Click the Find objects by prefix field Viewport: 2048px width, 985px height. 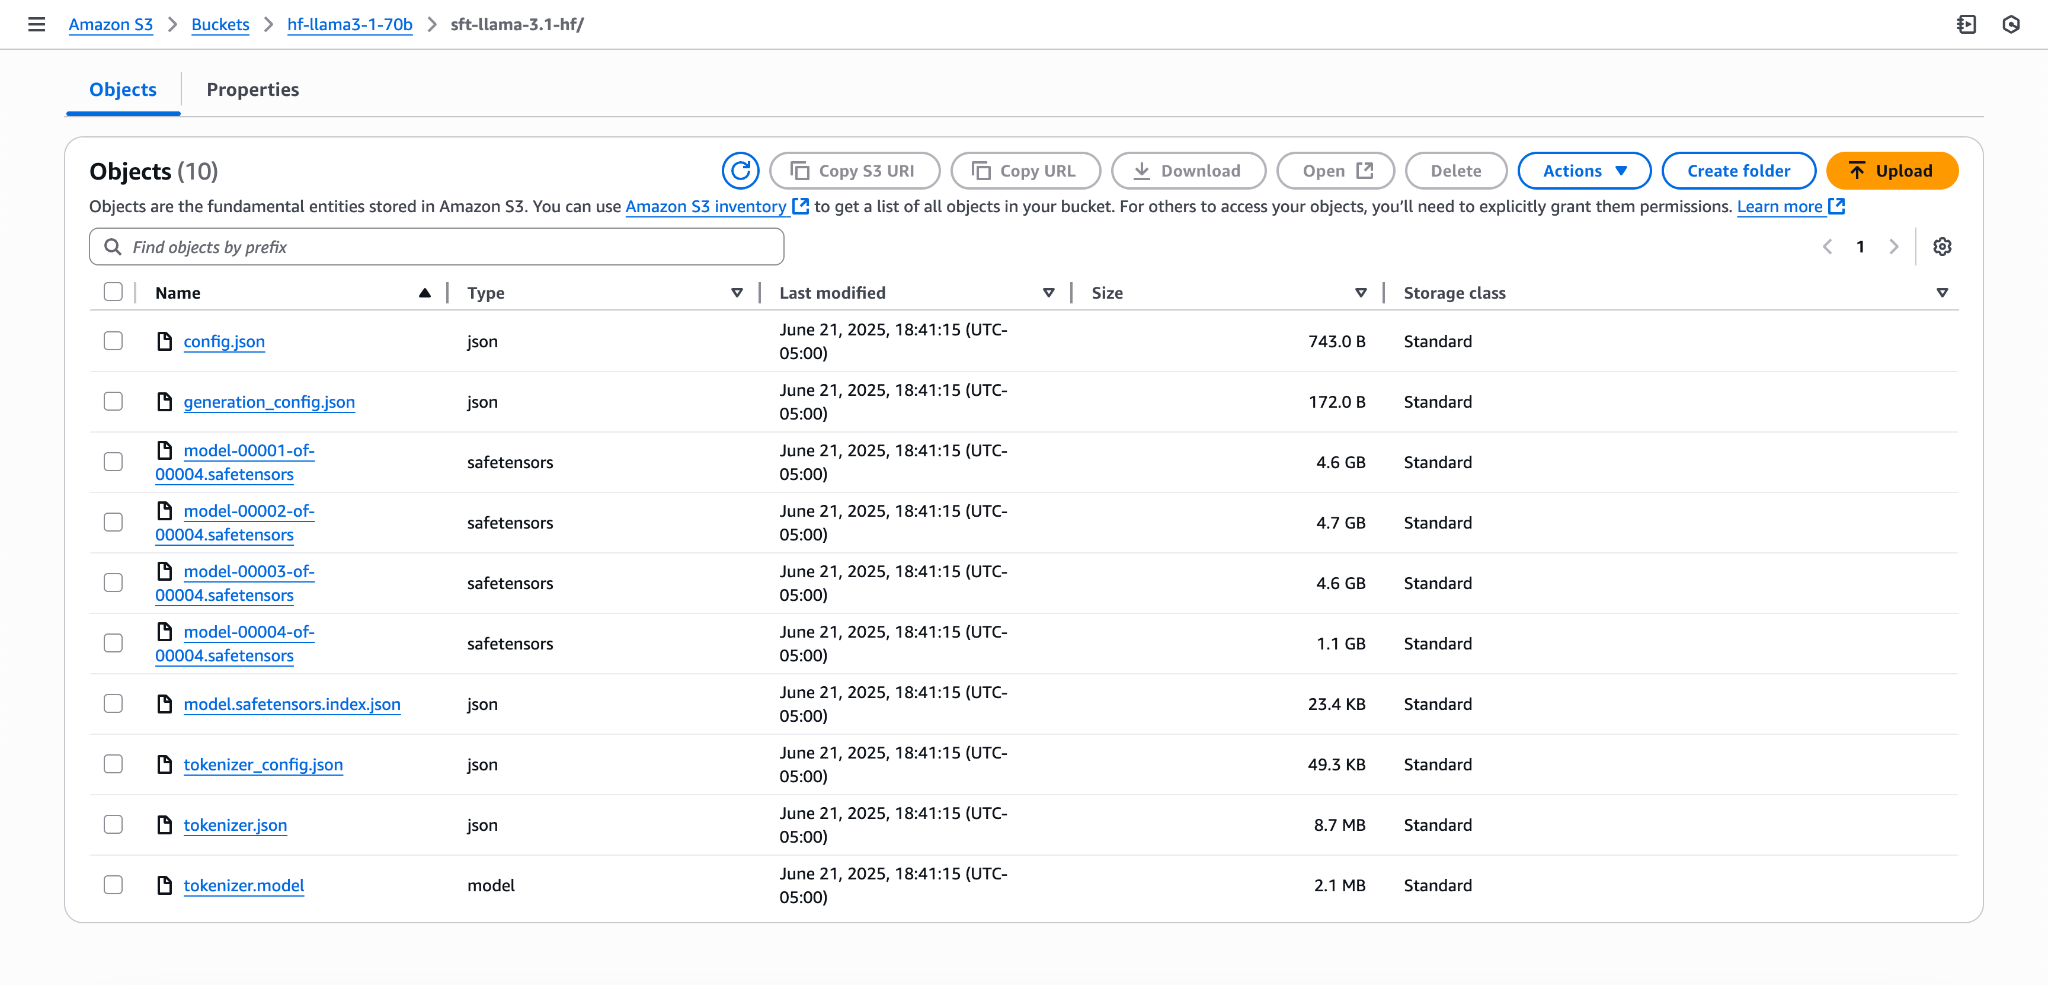[436, 247]
